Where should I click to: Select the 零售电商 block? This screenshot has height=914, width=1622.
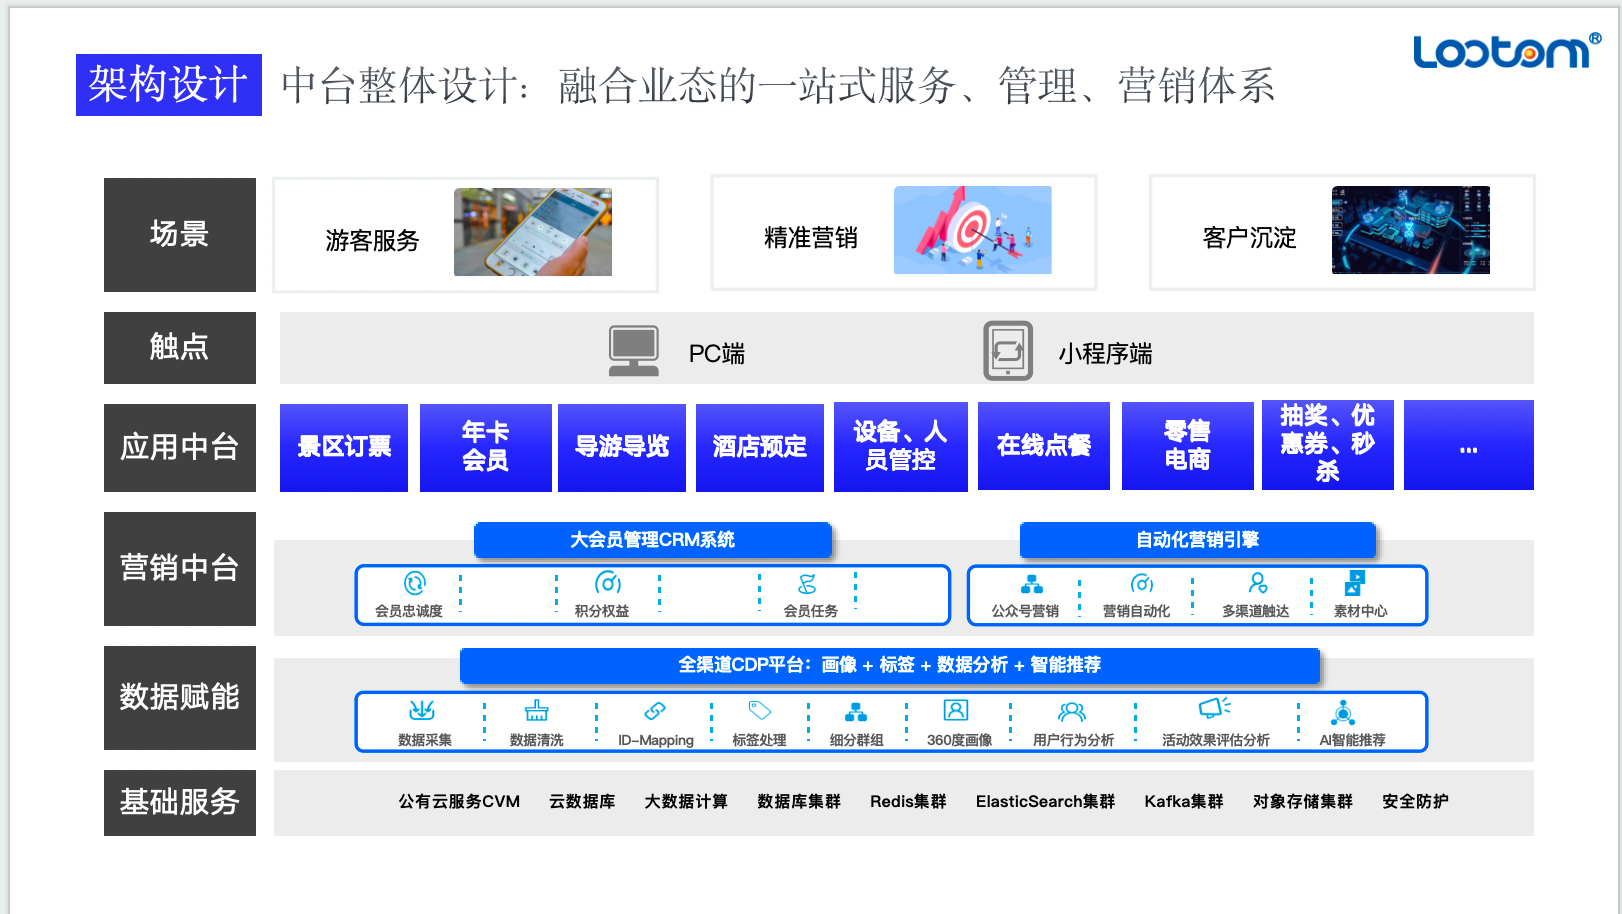(1188, 446)
